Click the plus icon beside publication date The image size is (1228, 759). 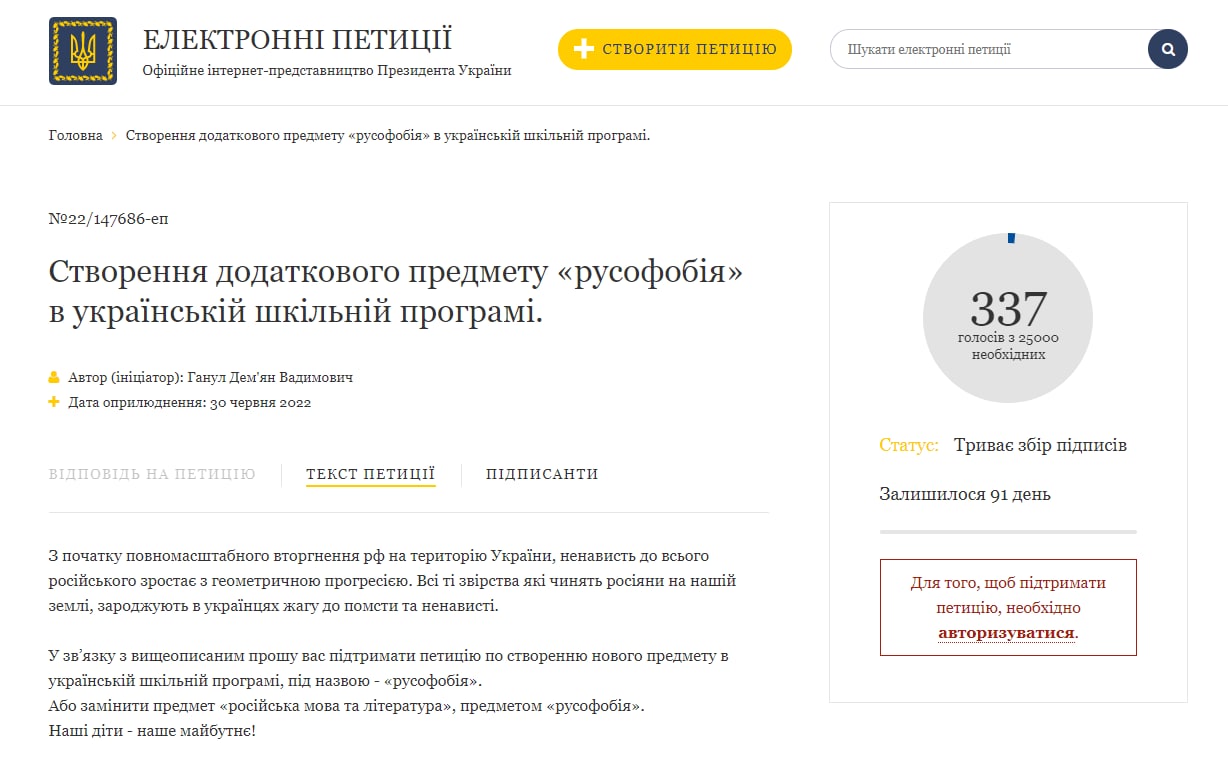[54, 403]
